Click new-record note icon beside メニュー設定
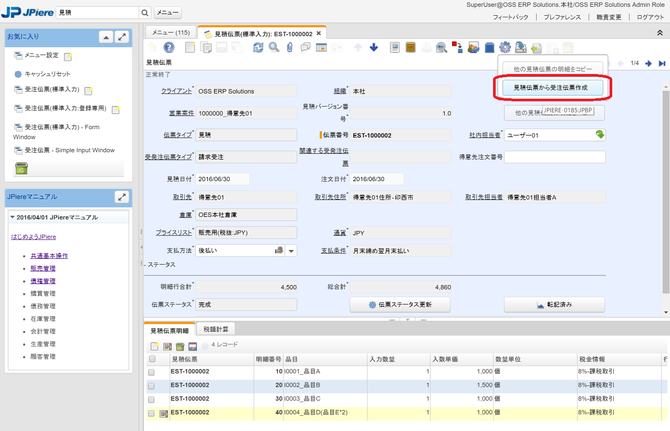 click(68, 56)
